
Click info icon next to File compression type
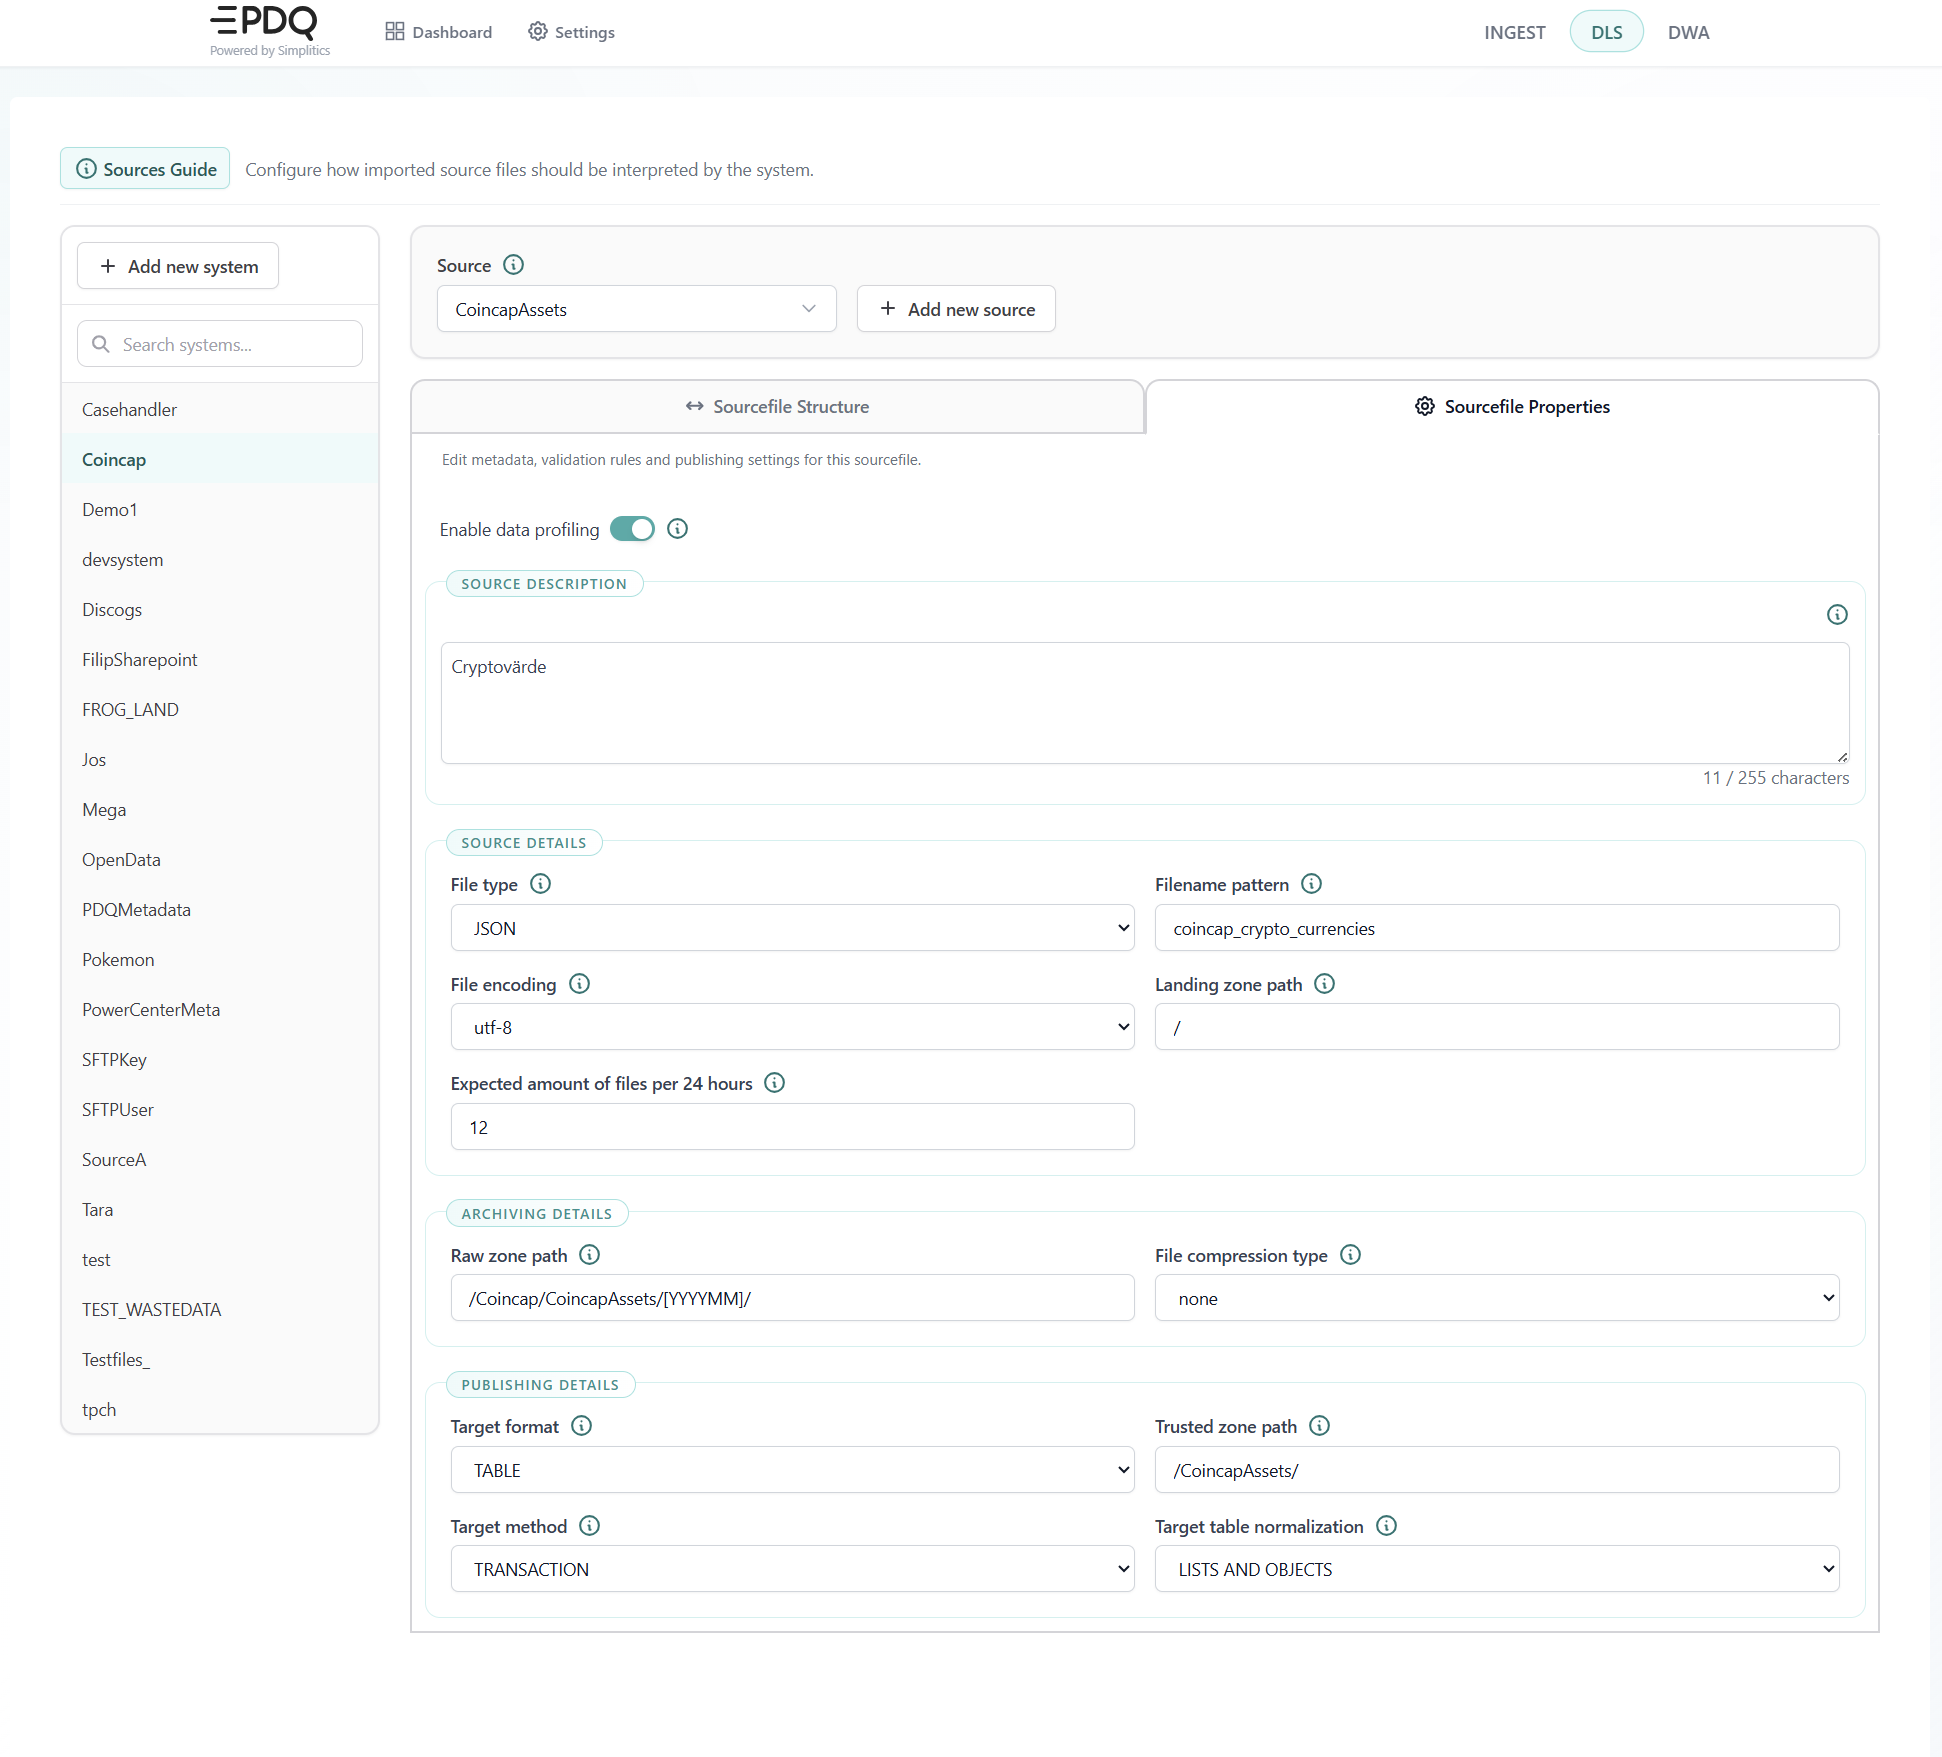1350,1255
